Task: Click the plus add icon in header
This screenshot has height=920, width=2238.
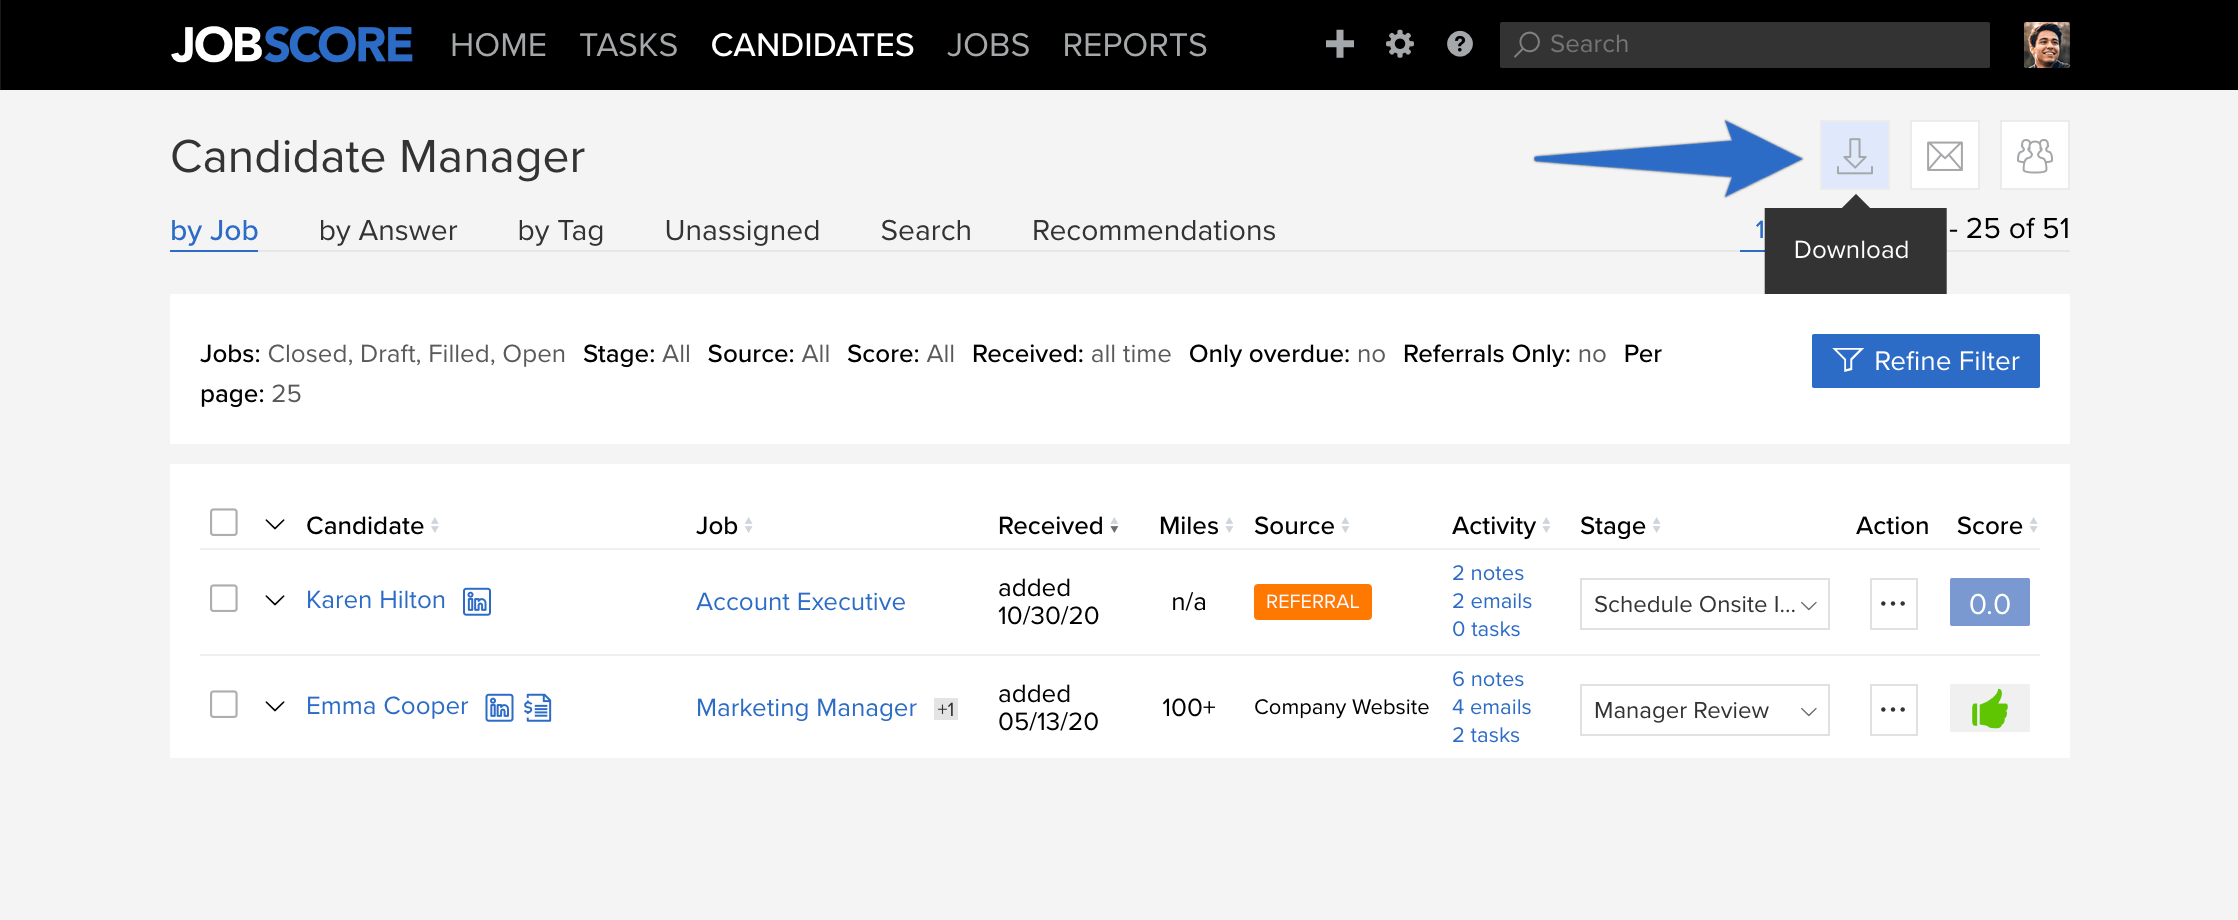Action: pyautogui.click(x=1339, y=44)
